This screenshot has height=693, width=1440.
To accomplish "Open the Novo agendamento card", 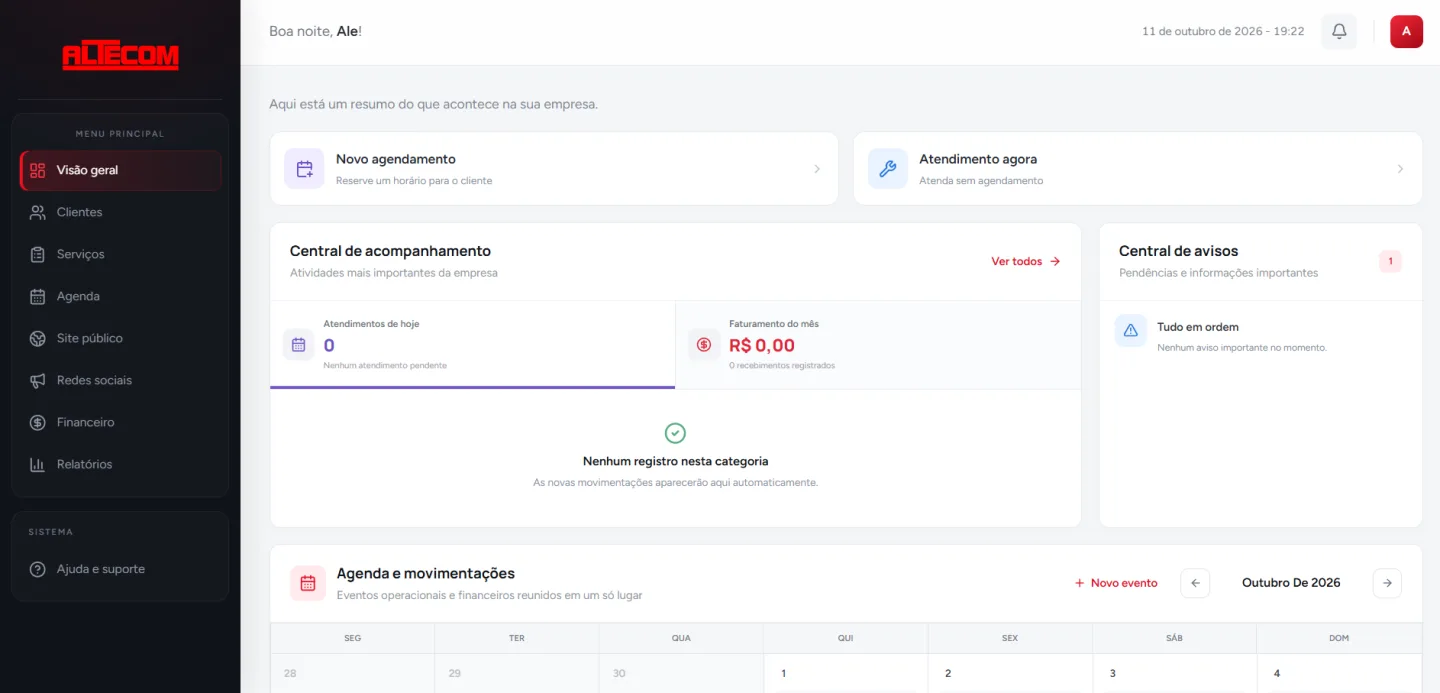I will pyautogui.click(x=554, y=168).
